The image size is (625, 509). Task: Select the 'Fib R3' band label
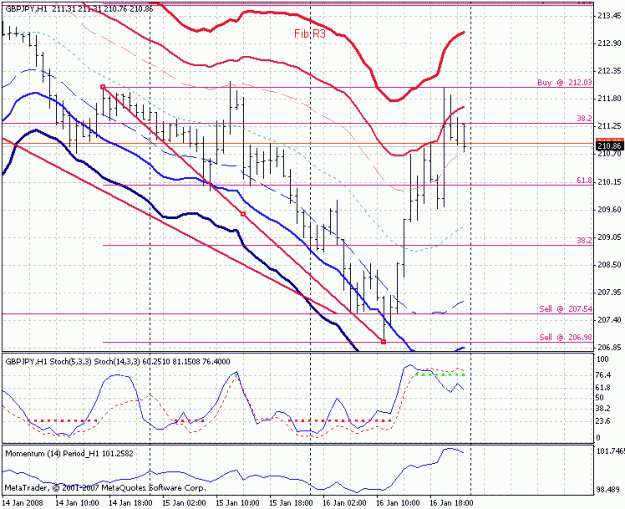click(310, 34)
